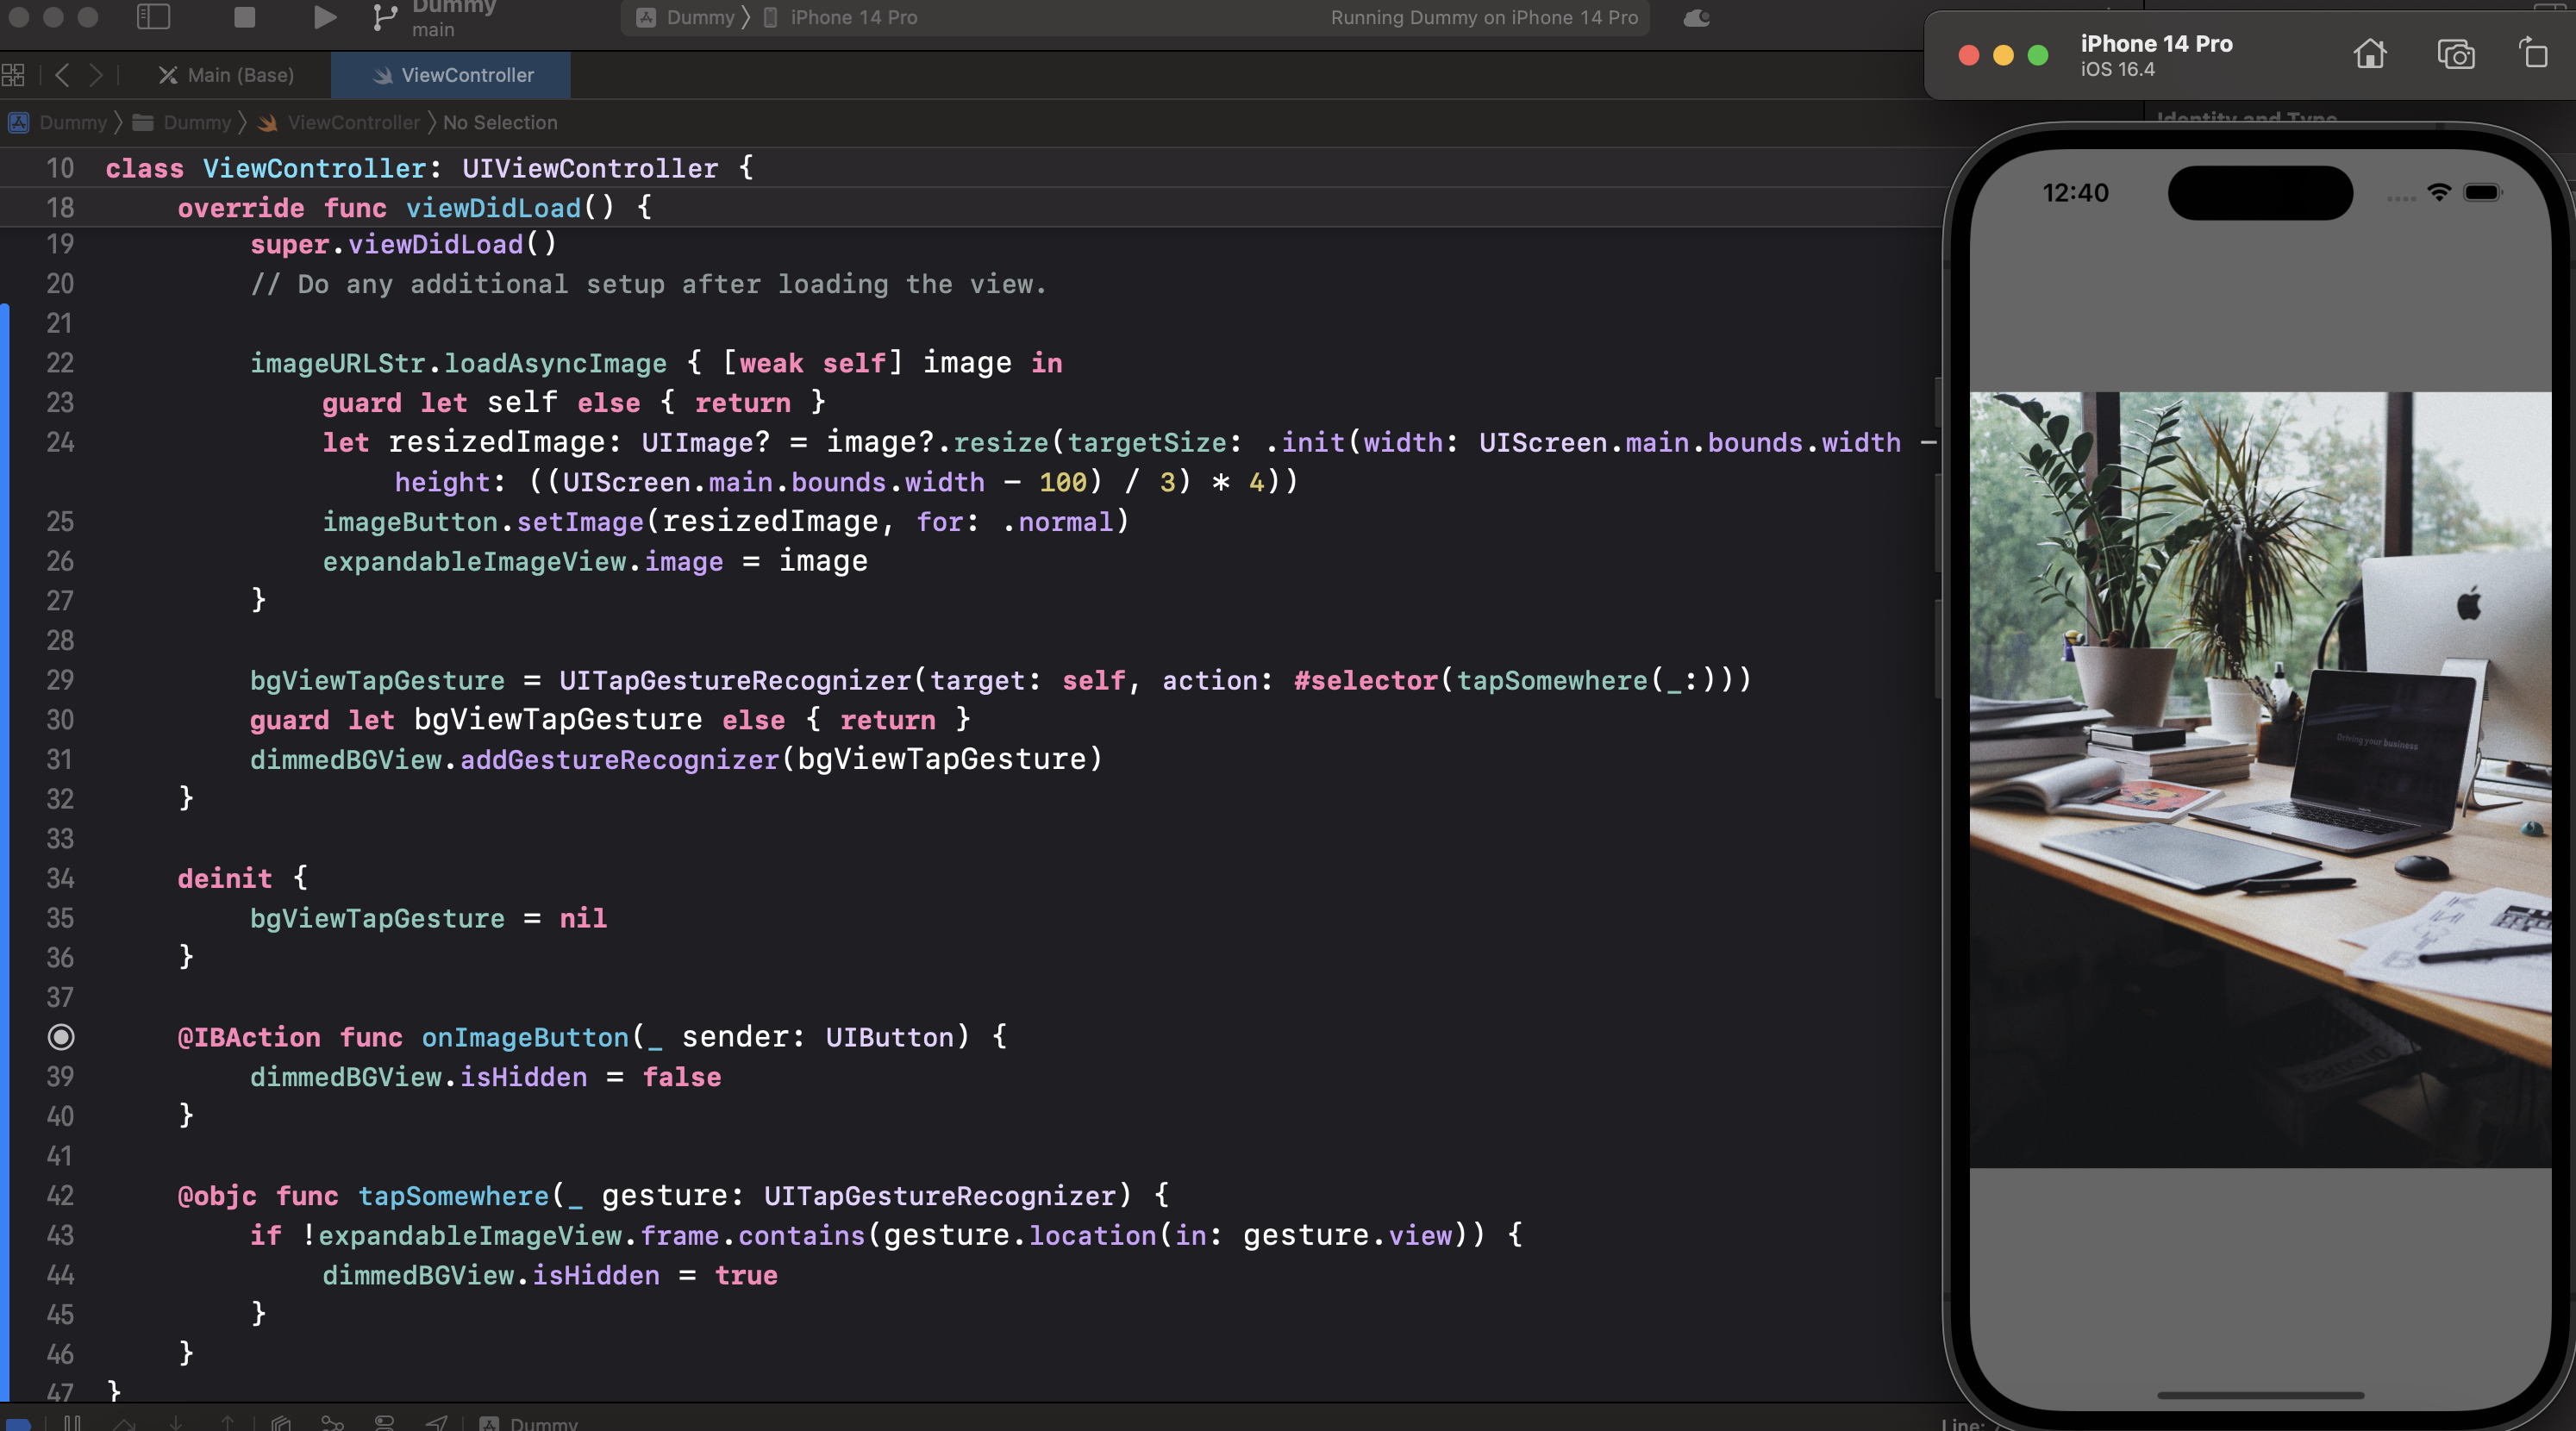Toggle the navigator sidebar panel
Image resolution: width=2576 pixels, height=1431 pixels.
click(153, 17)
